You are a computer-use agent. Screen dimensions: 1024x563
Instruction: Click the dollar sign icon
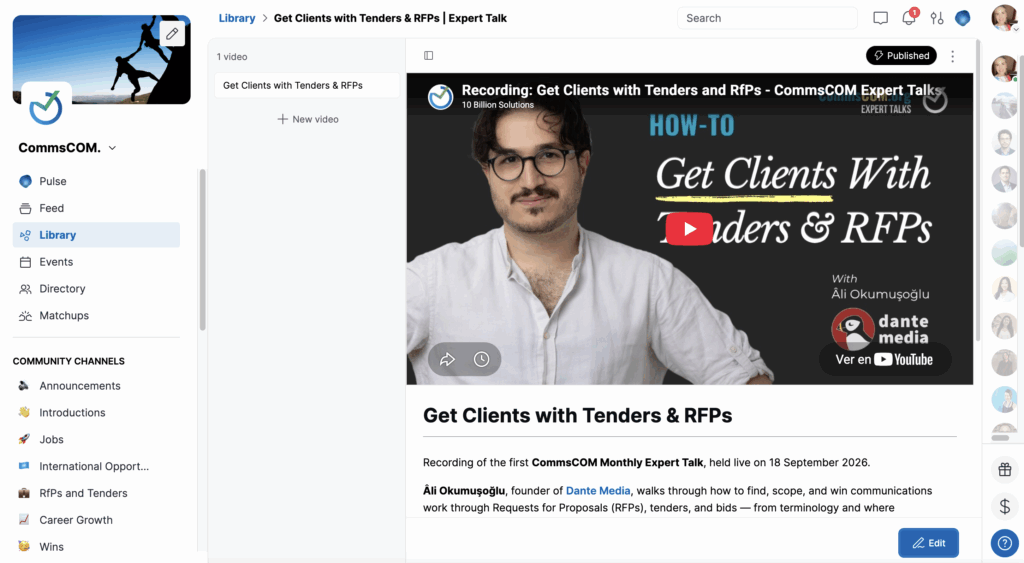pos(1004,506)
